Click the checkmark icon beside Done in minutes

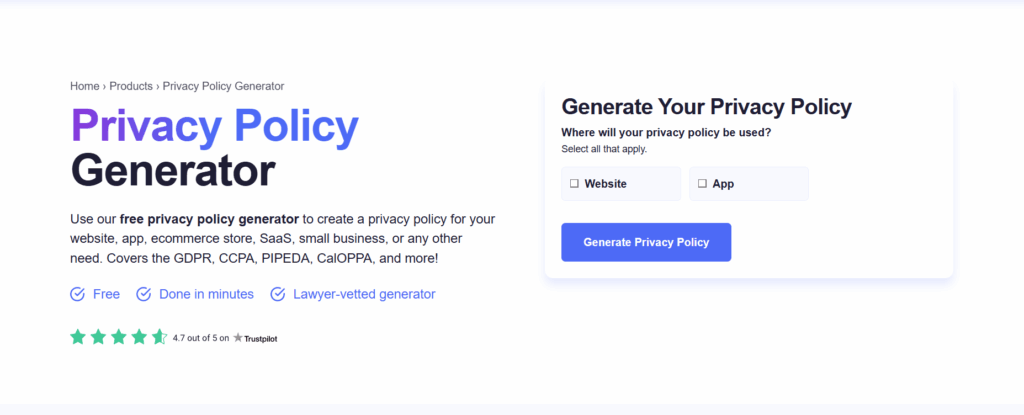[143, 294]
